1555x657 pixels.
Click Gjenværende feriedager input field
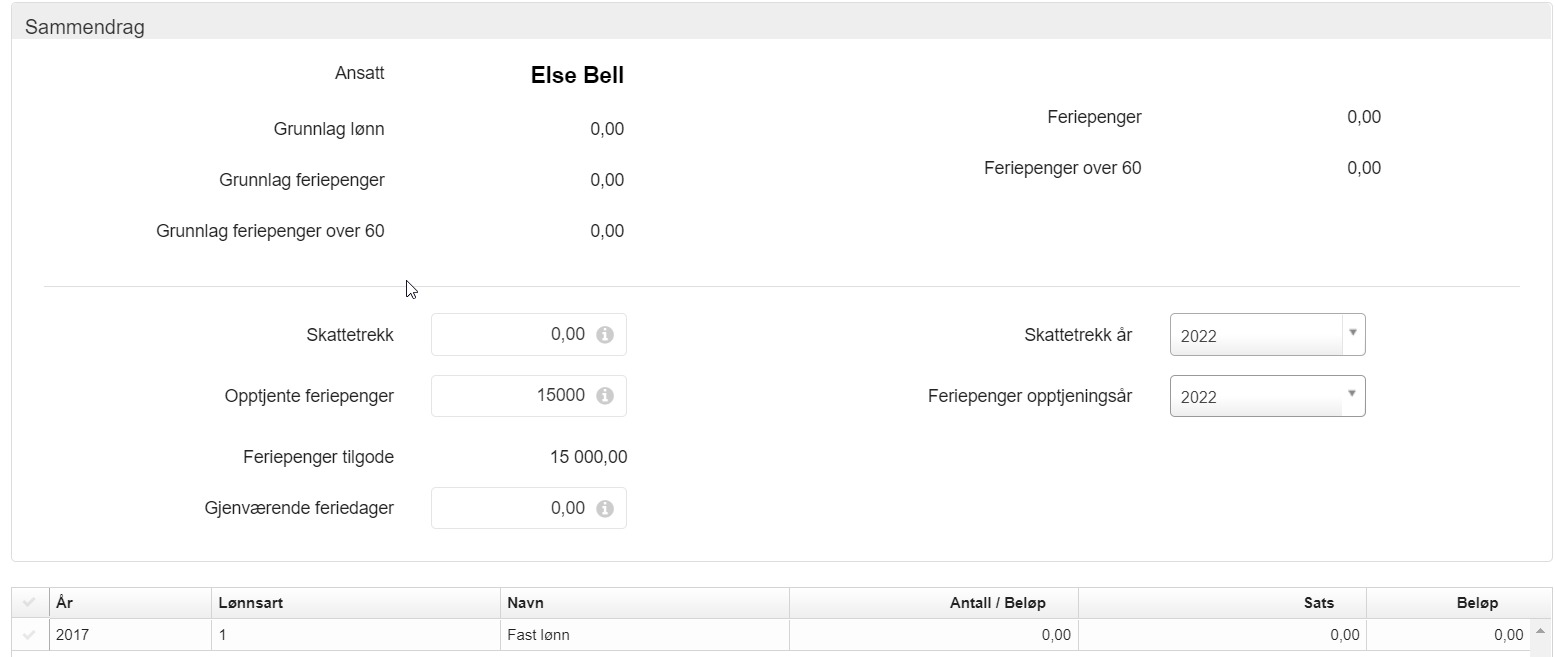click(x=512, y=509)
